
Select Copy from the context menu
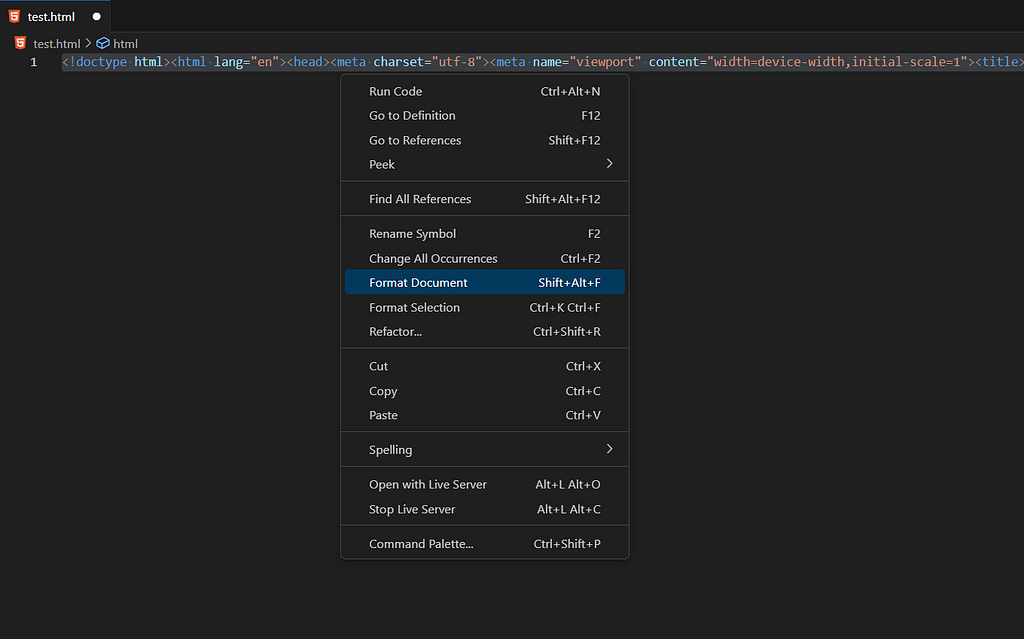click(x=485, y=391)
